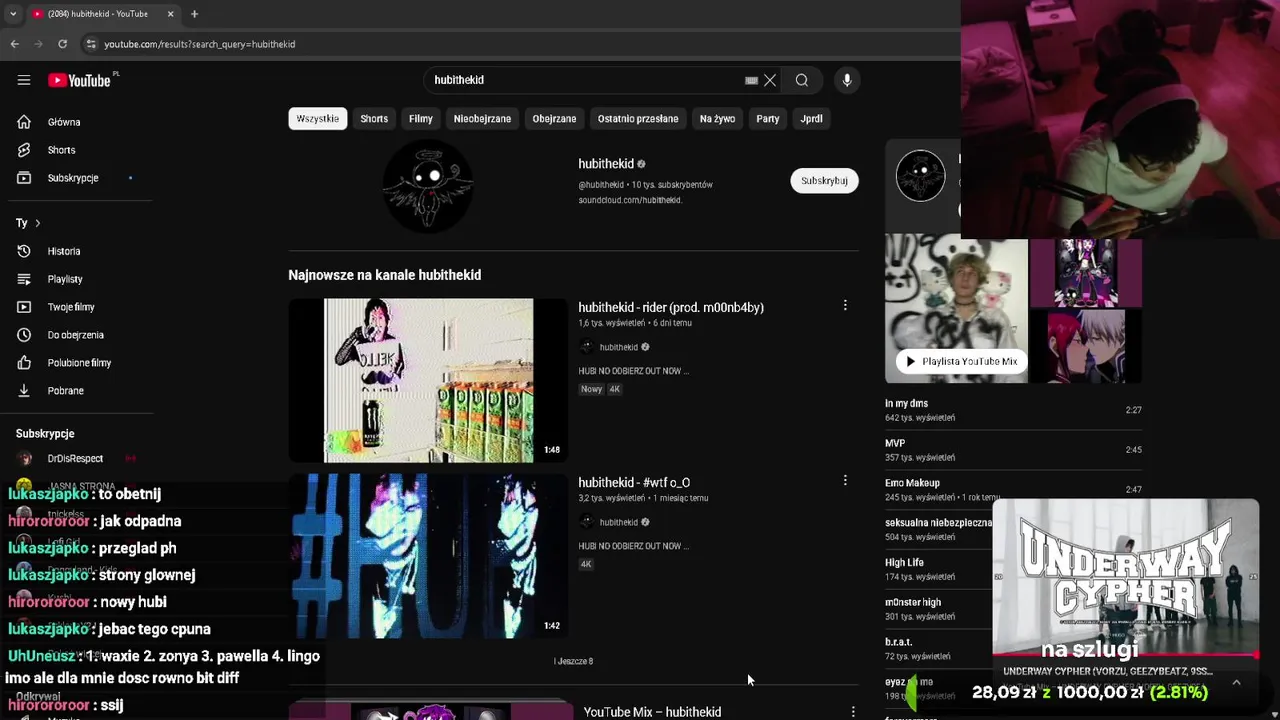The image size is (1280, 720).
Task: Play m0nster high from the mix list
Action: tap(938, 609)
